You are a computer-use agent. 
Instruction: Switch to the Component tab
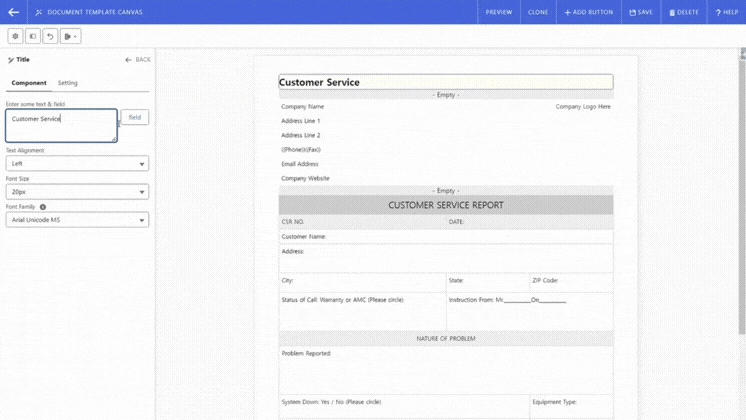(x=29, y=83)
